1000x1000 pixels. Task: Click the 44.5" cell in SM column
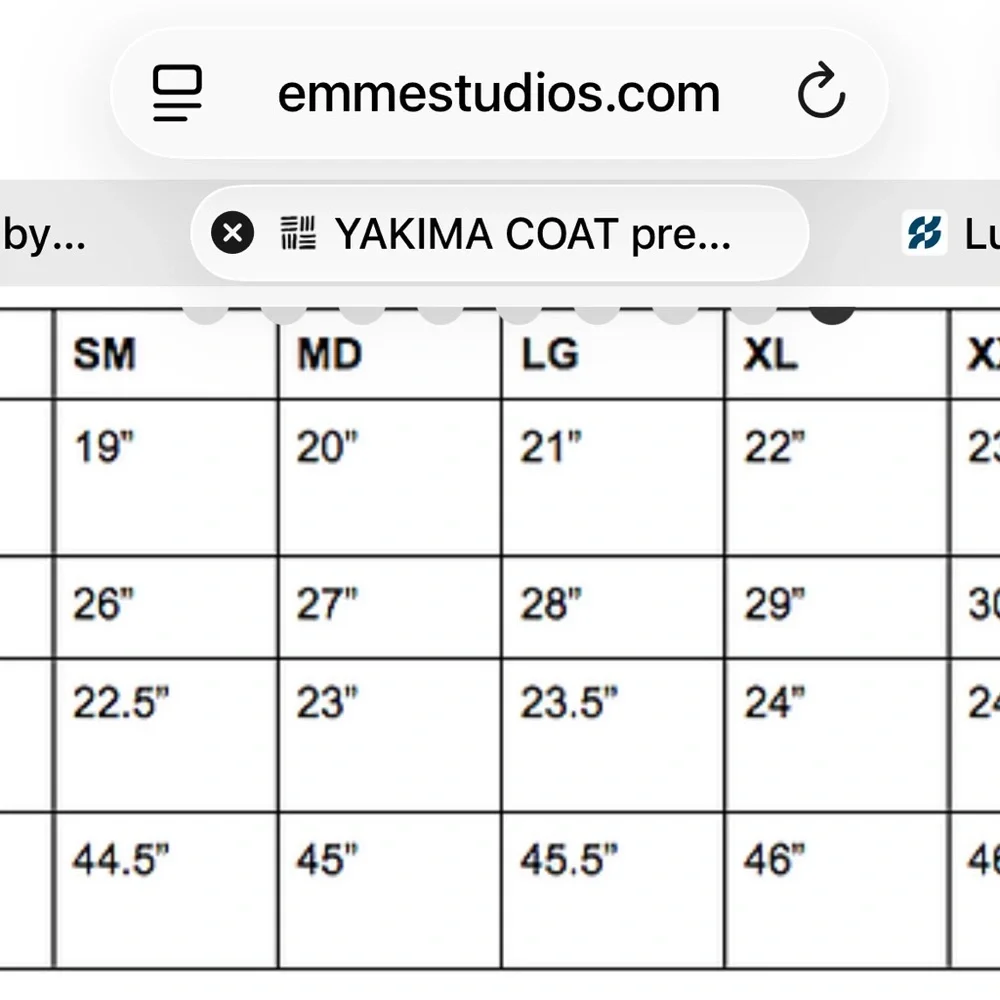point(120,859)
